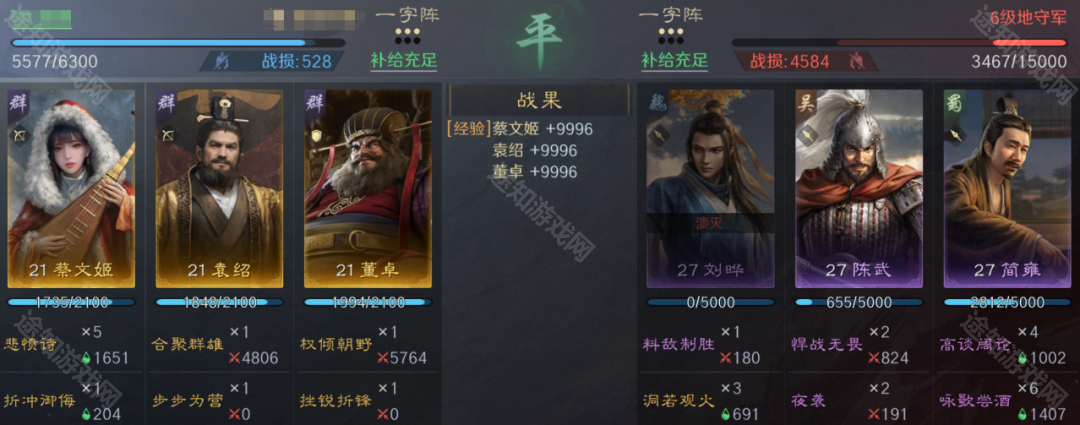
Task: Open the 蔡文姬 general portrait card
Action: [x=71, y=188]
